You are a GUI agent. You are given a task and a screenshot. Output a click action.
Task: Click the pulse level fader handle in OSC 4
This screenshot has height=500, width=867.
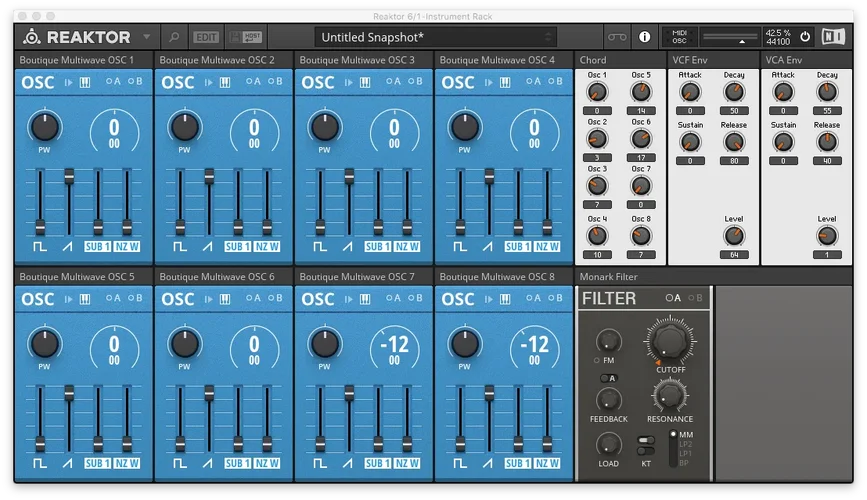click(x=460, y=227)
